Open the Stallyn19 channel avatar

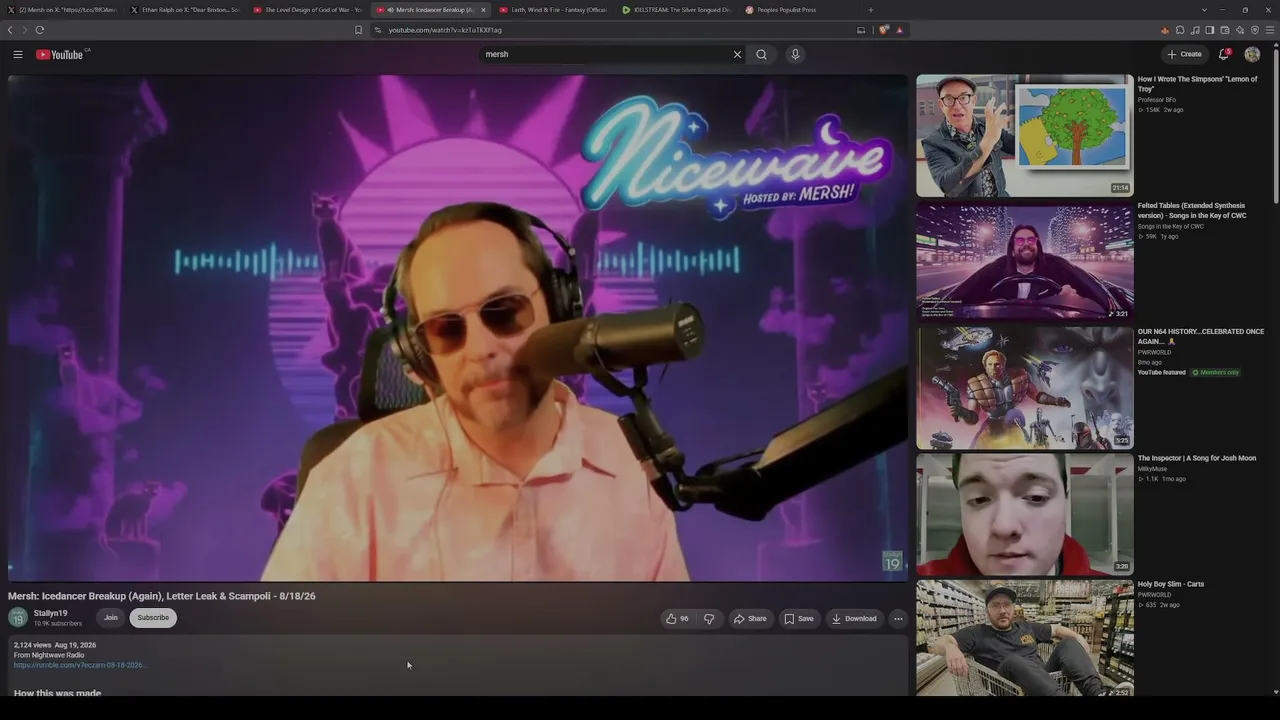point(18,617)
